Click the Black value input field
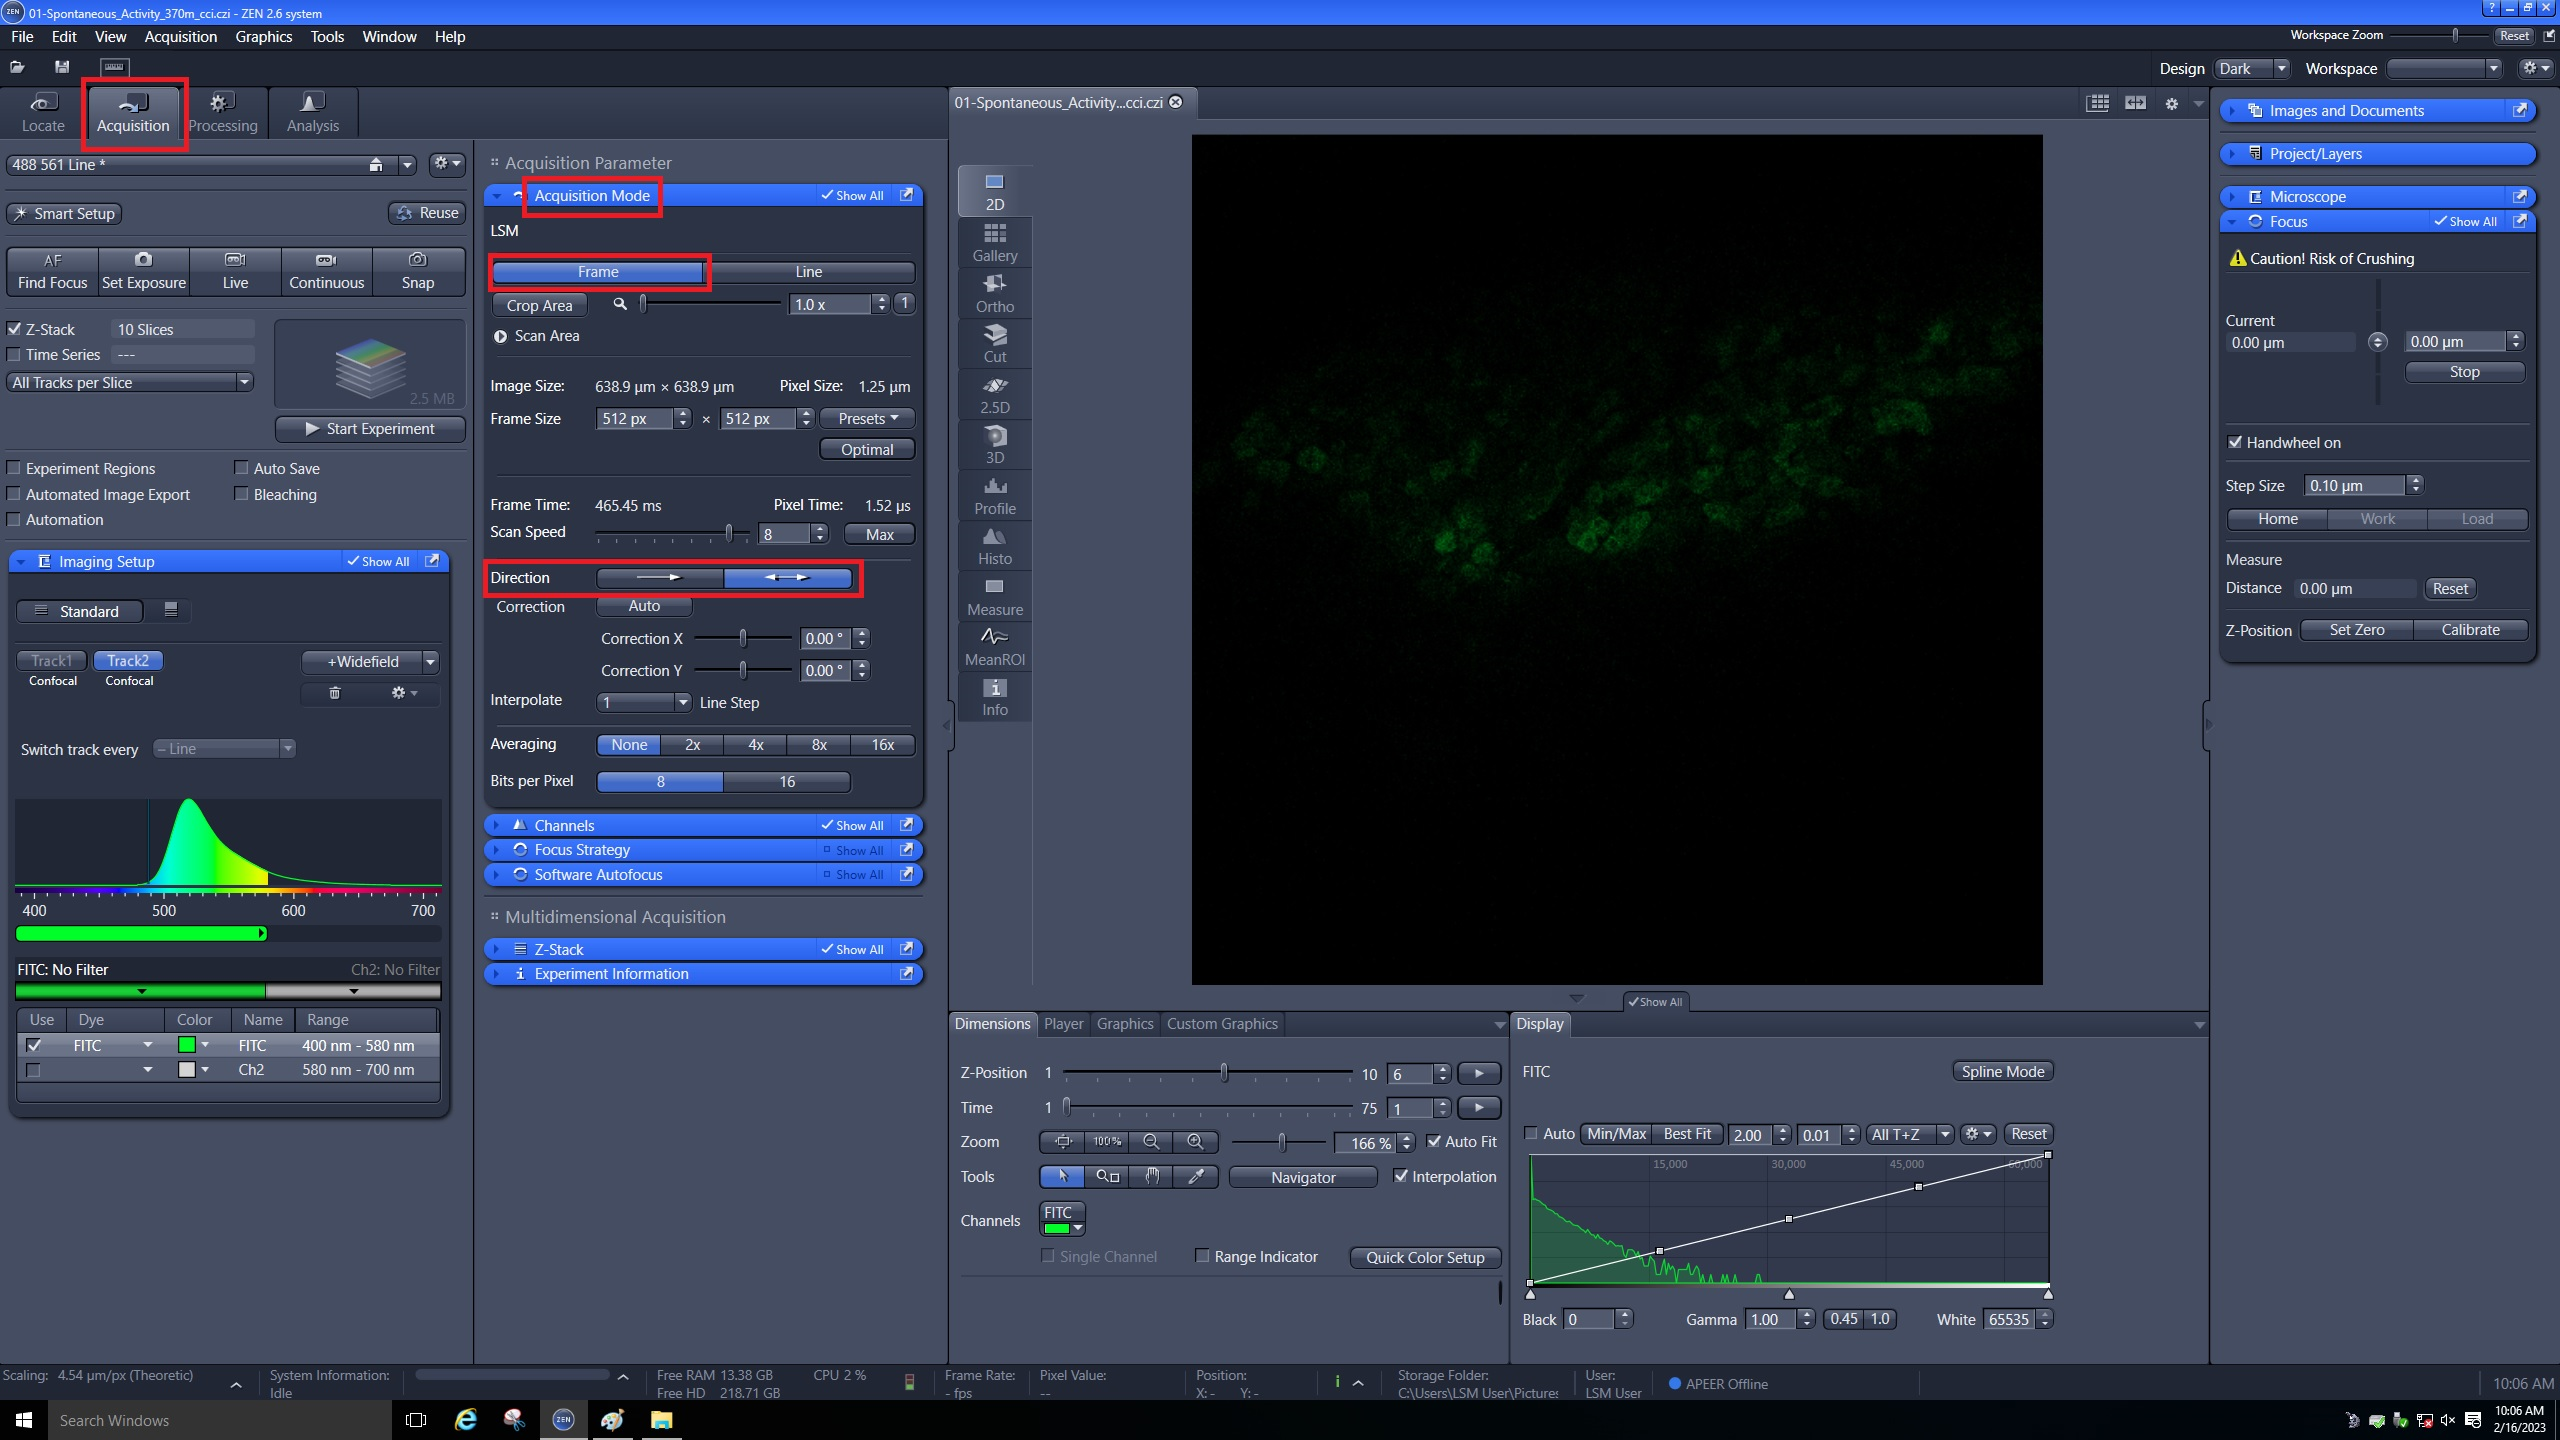 pos(1588,1319)
